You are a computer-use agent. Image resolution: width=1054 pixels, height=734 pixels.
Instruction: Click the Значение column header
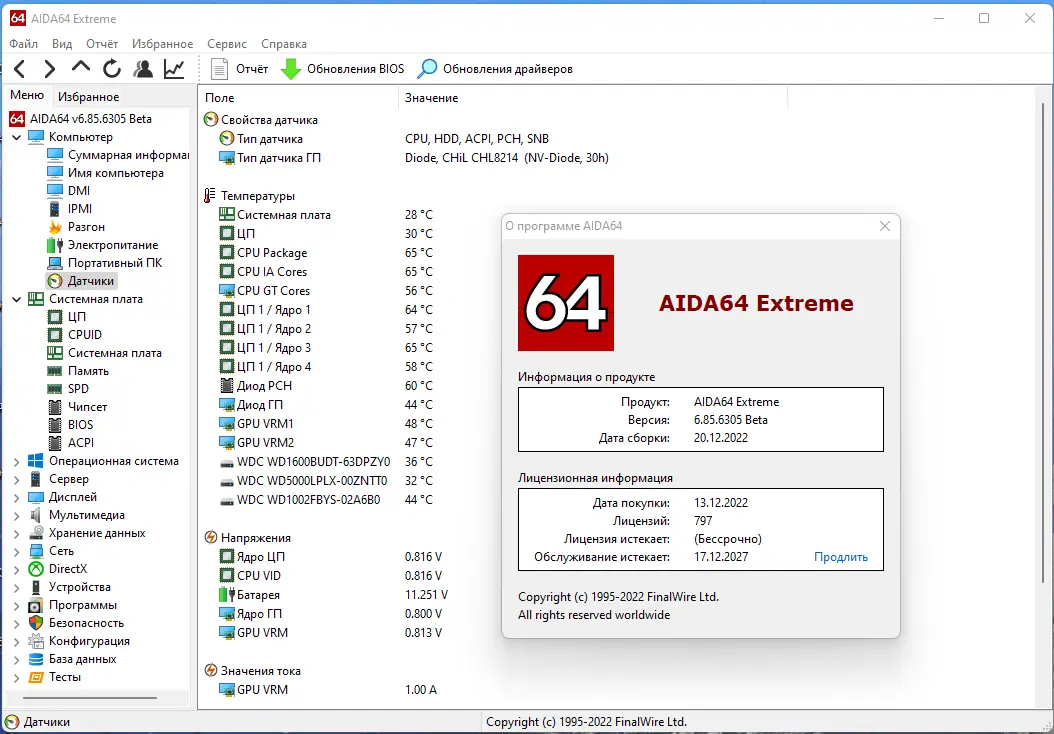tap(593, 98)
